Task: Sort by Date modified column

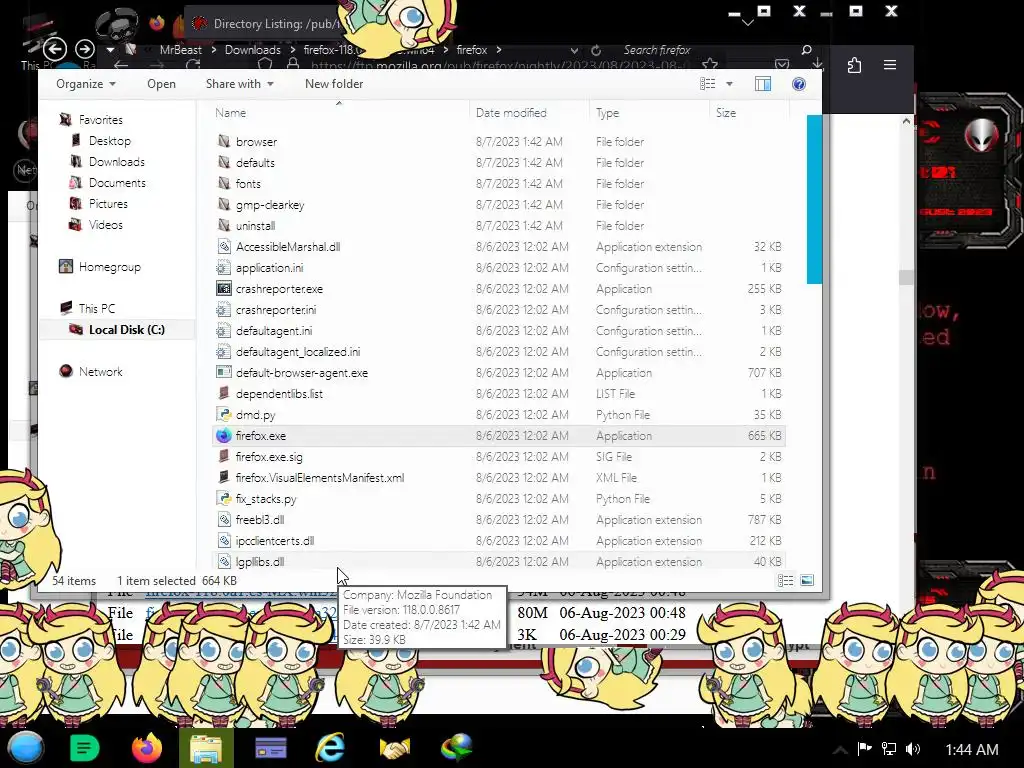Action: 511,112
